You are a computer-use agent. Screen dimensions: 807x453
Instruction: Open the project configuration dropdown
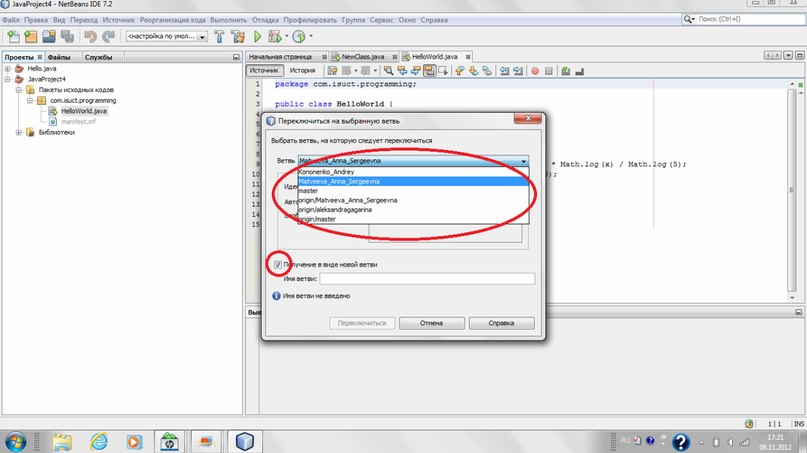(167, 37)
